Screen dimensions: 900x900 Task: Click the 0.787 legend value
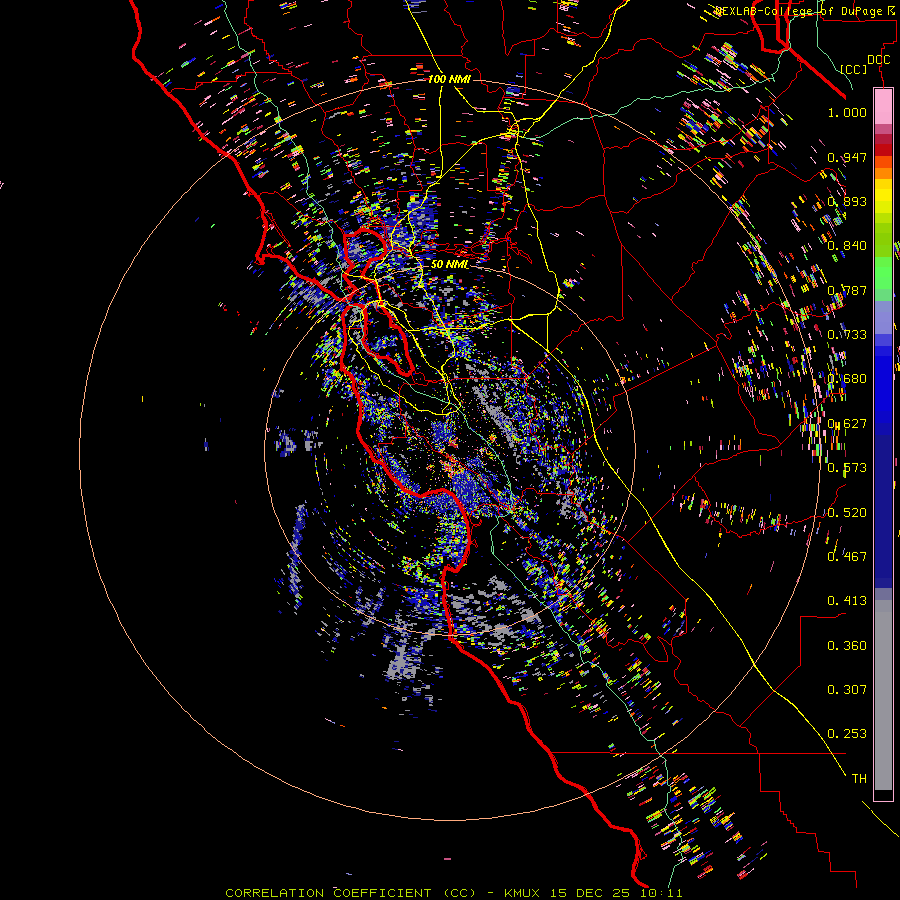[x=847, y=290]
